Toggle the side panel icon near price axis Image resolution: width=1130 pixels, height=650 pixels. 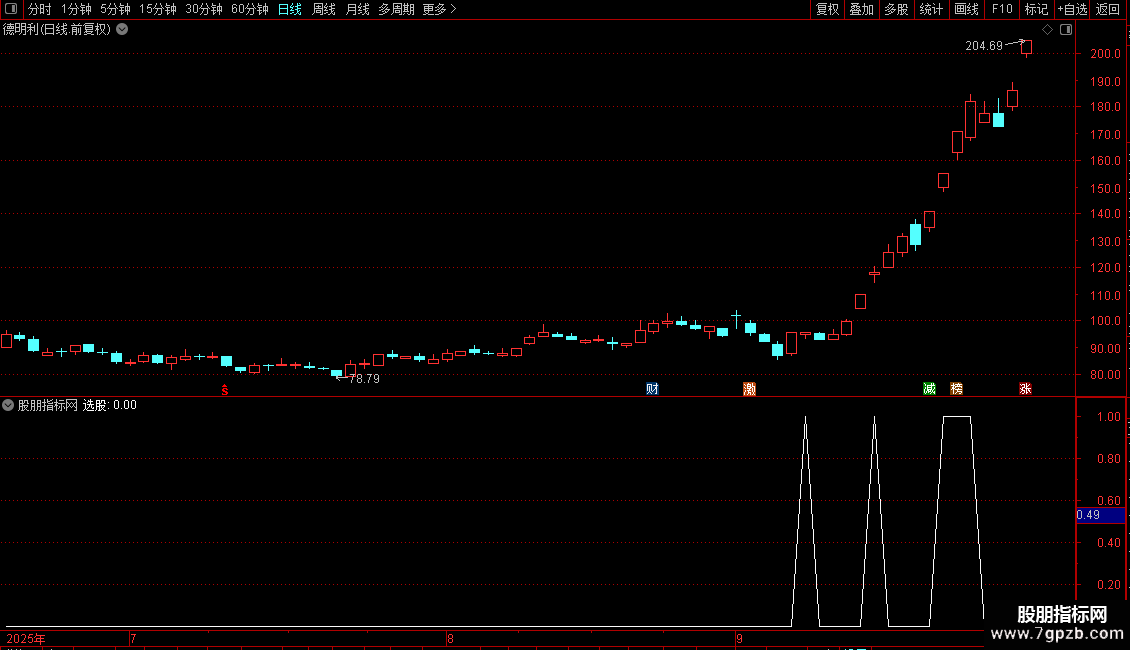click(1066, 30)
